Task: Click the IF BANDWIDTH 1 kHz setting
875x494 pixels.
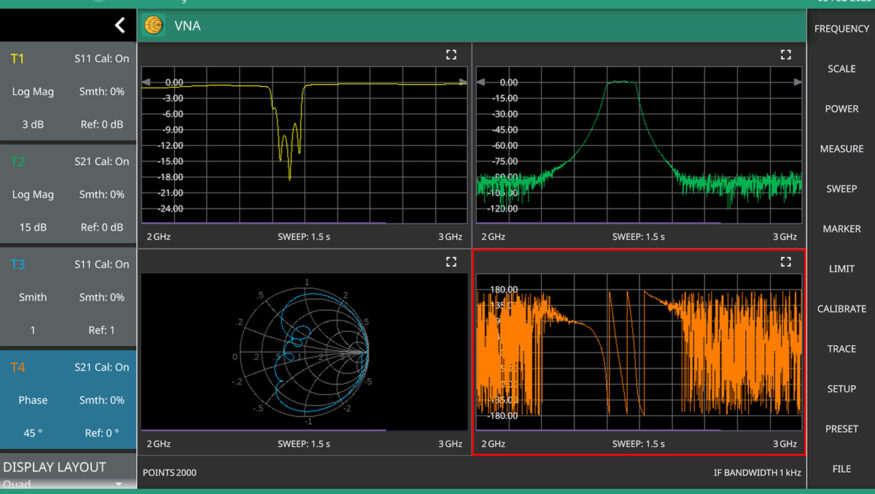Action: (x=749, y=472)
